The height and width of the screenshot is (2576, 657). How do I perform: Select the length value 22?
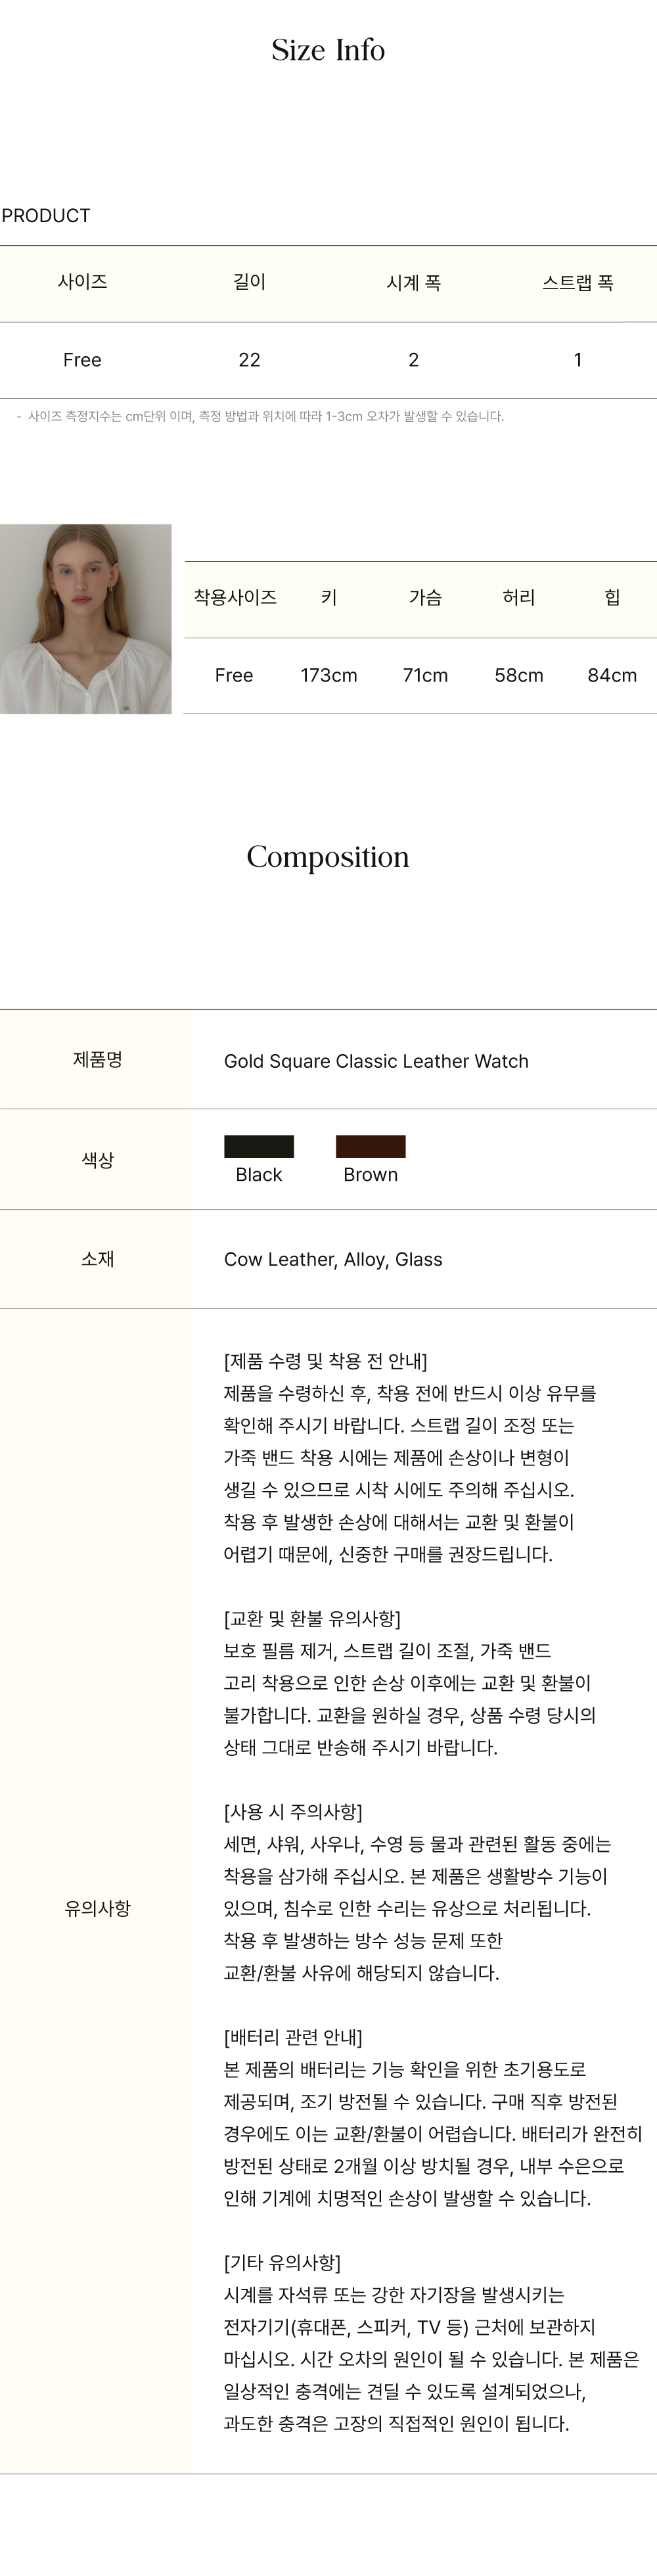coord(249,360)
